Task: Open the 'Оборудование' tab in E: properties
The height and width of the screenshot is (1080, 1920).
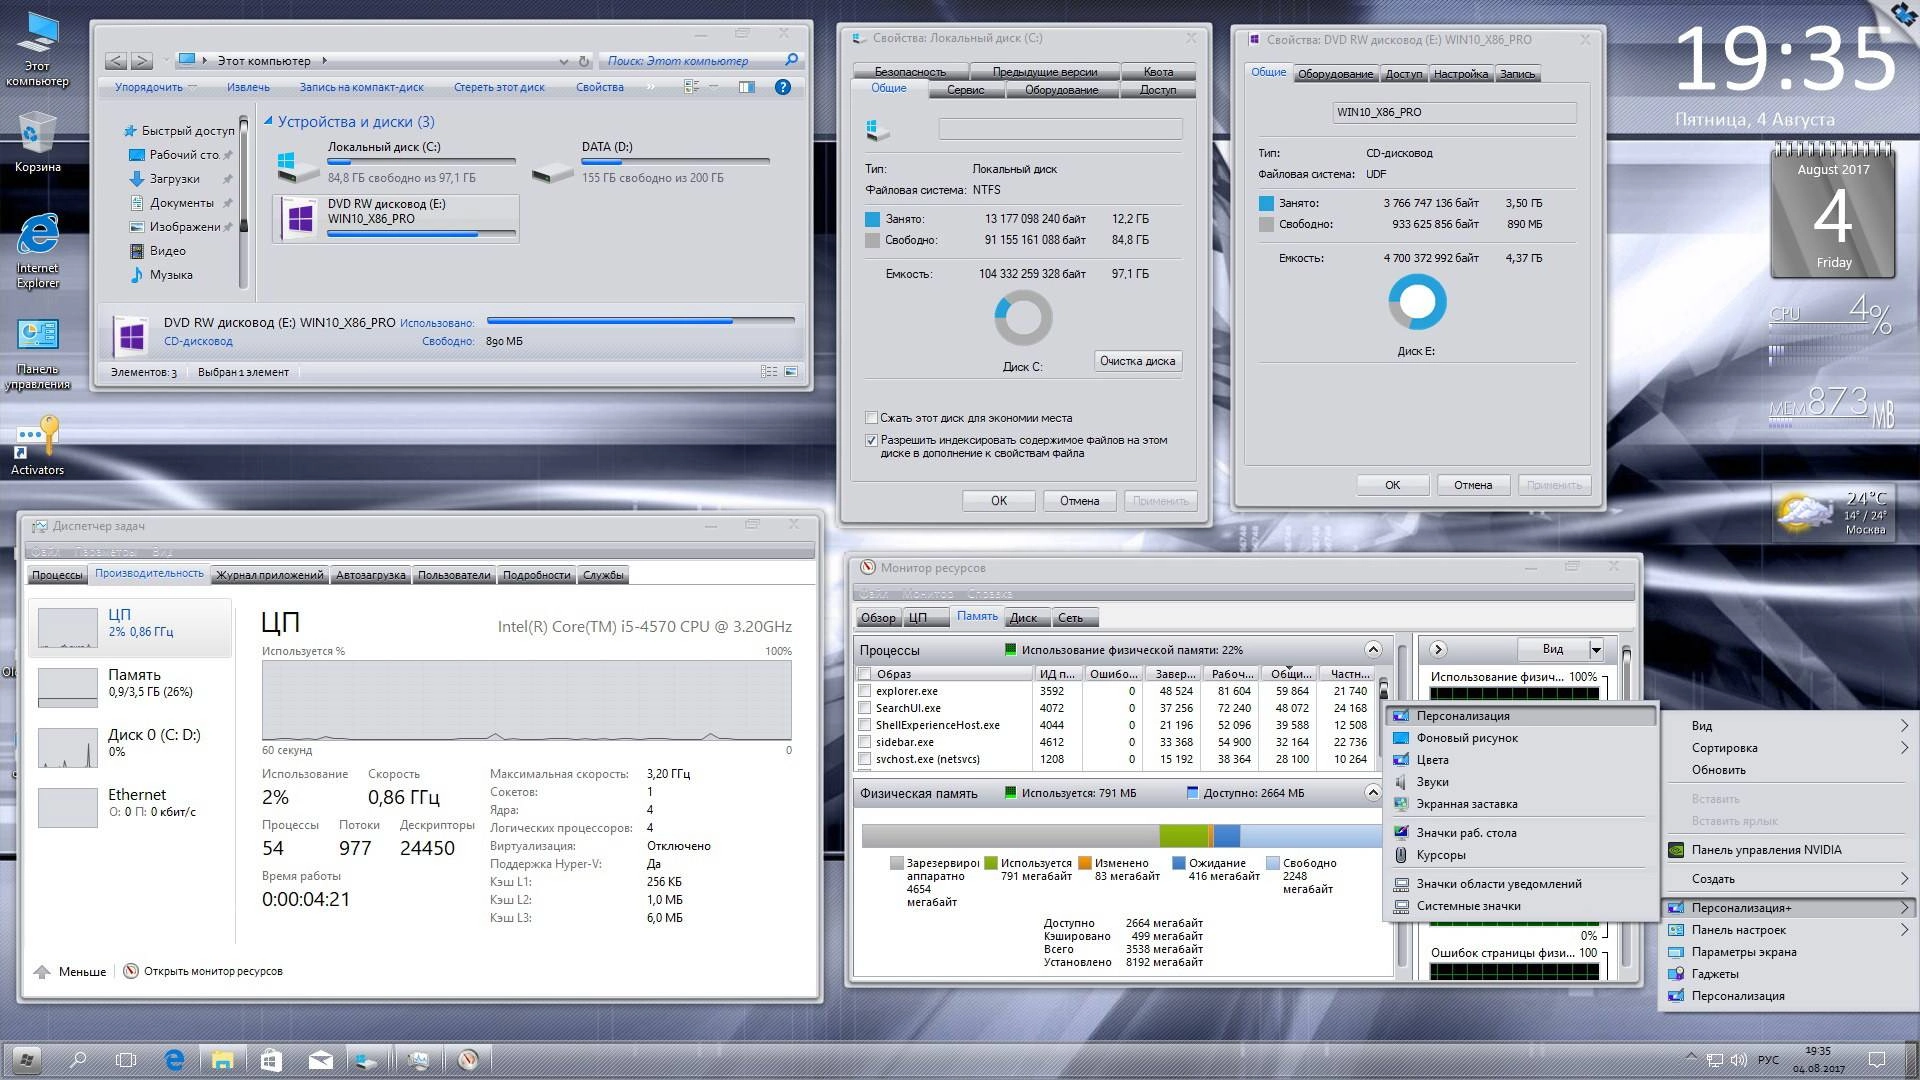Action: tap(1335, 74)
